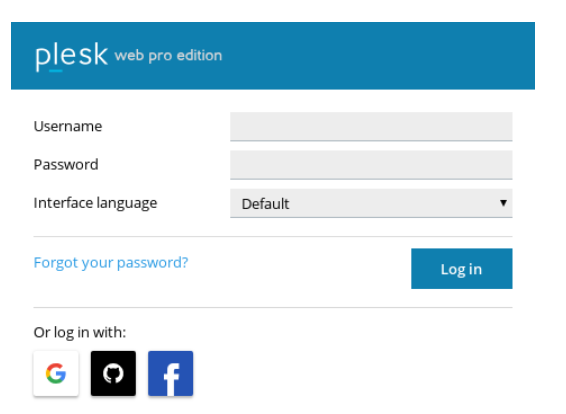Click into the Password input field
The height and width of the screenshot is (414, 566).
[x=371, y=165]
